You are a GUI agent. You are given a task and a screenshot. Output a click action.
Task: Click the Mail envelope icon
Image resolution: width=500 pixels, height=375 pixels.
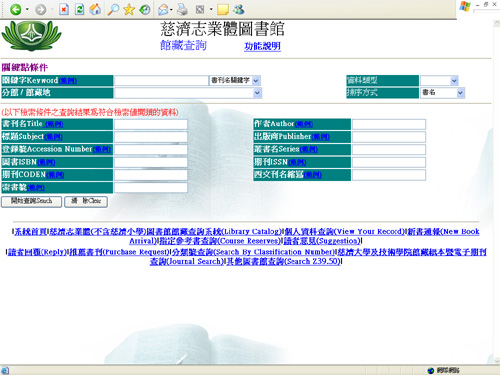[x=163, y=10]
